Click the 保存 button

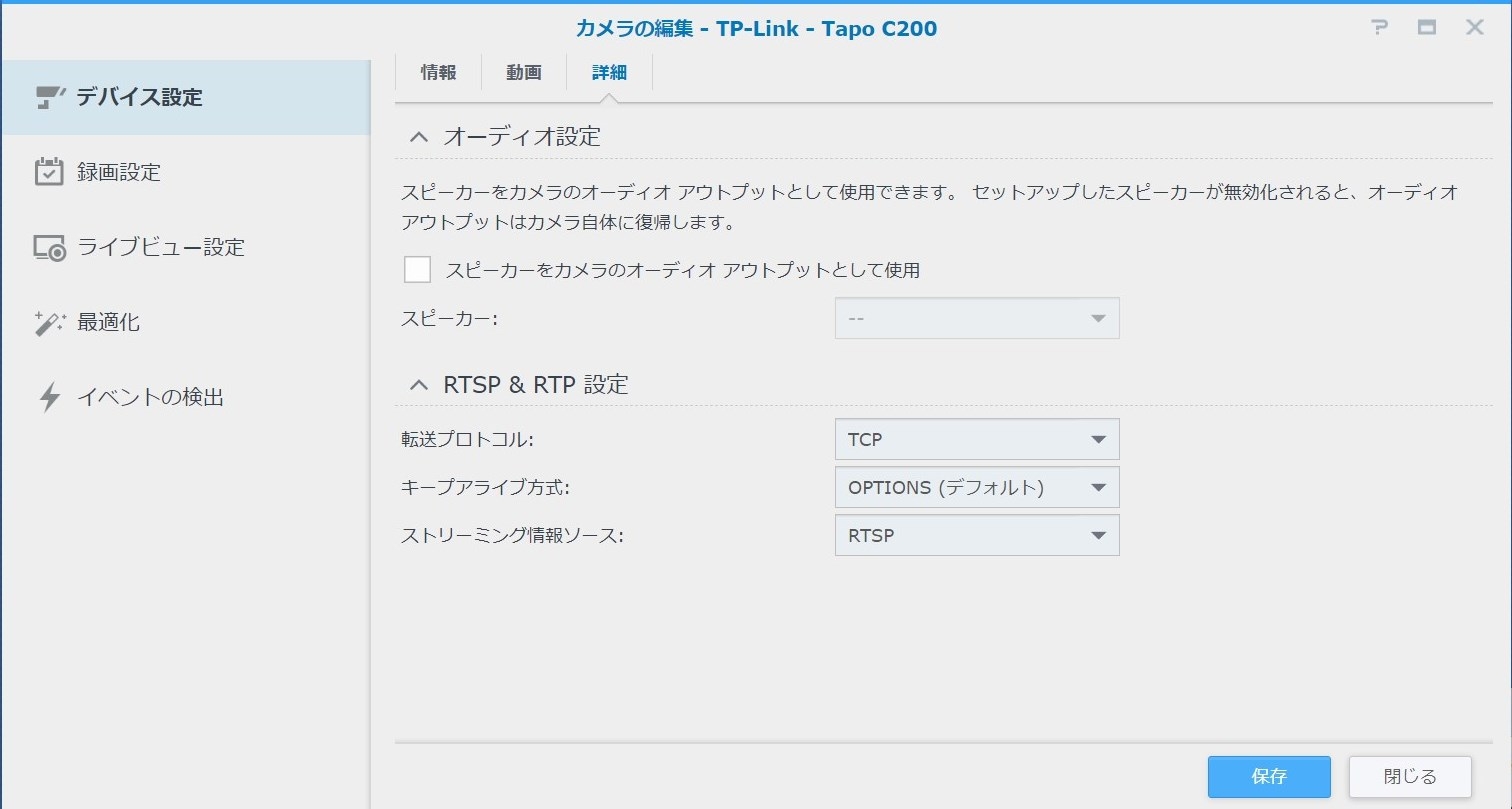pyautogui.click(x=1269, y=777)
